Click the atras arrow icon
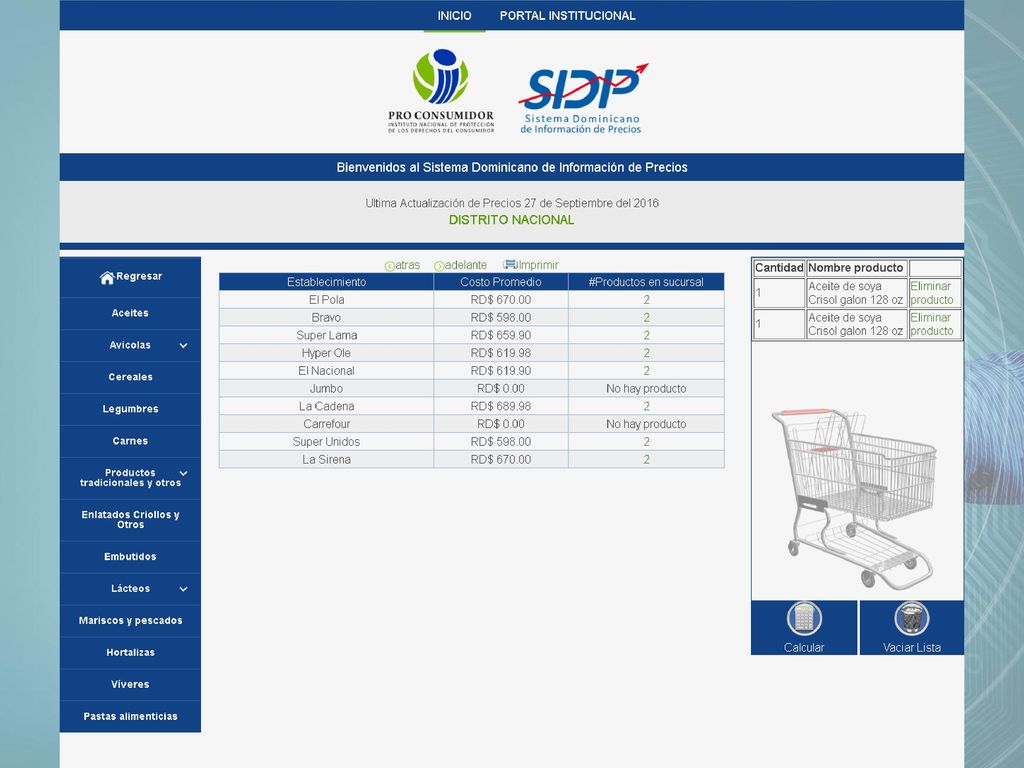 click(x=390, y=266)
